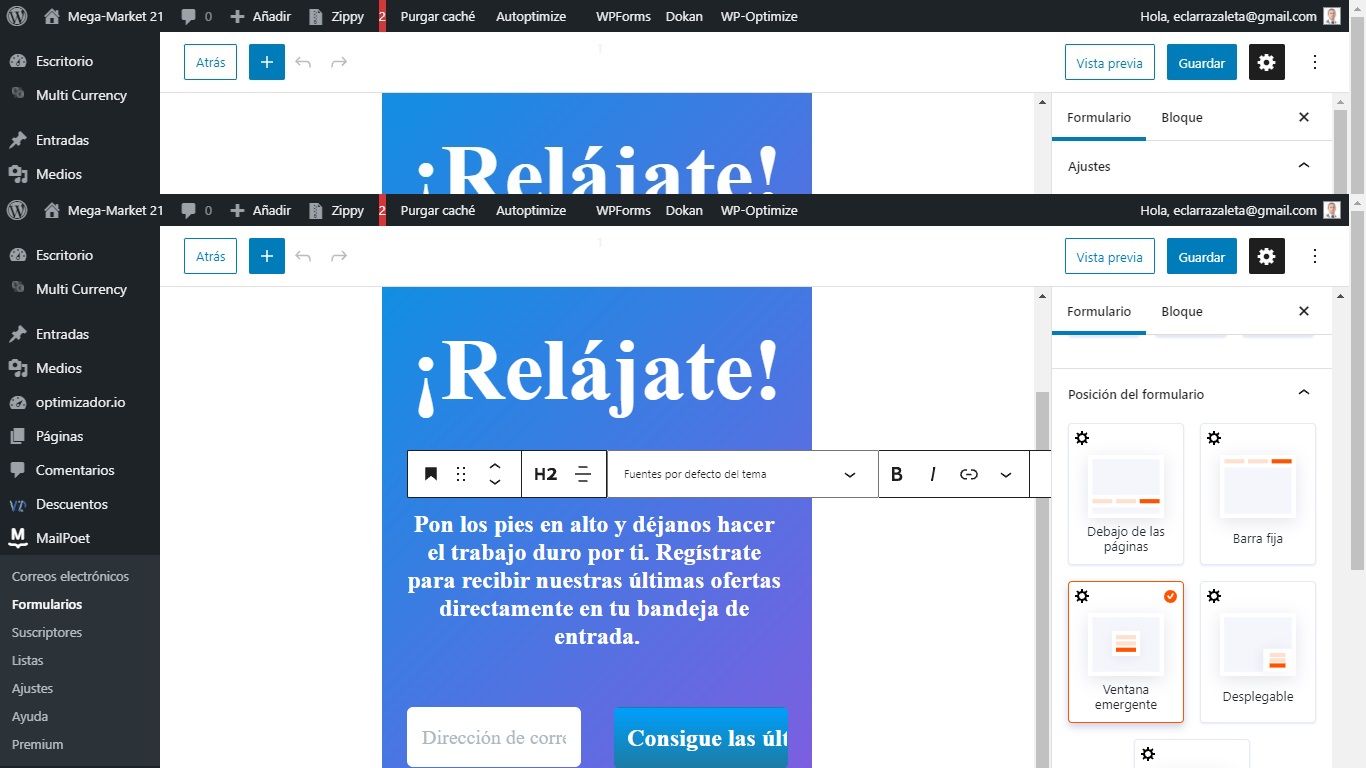Open 'Formularios' MailPoet submenu item
This screenshot has width=1366, height=768.
[x=47, y=604]
